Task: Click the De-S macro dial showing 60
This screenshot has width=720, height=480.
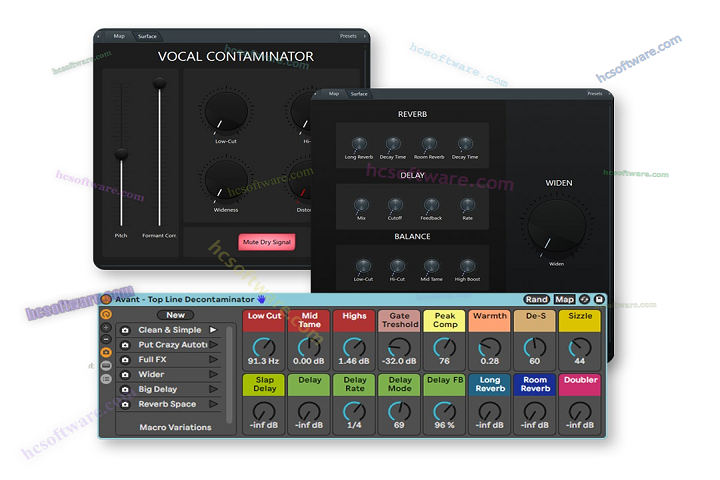Action: tap(535, 348)
